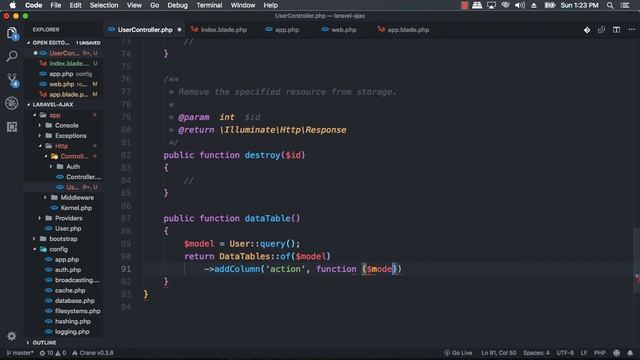Click the eject icon in menu bar
The image size is (640, 360).
(x=533, y=5)
